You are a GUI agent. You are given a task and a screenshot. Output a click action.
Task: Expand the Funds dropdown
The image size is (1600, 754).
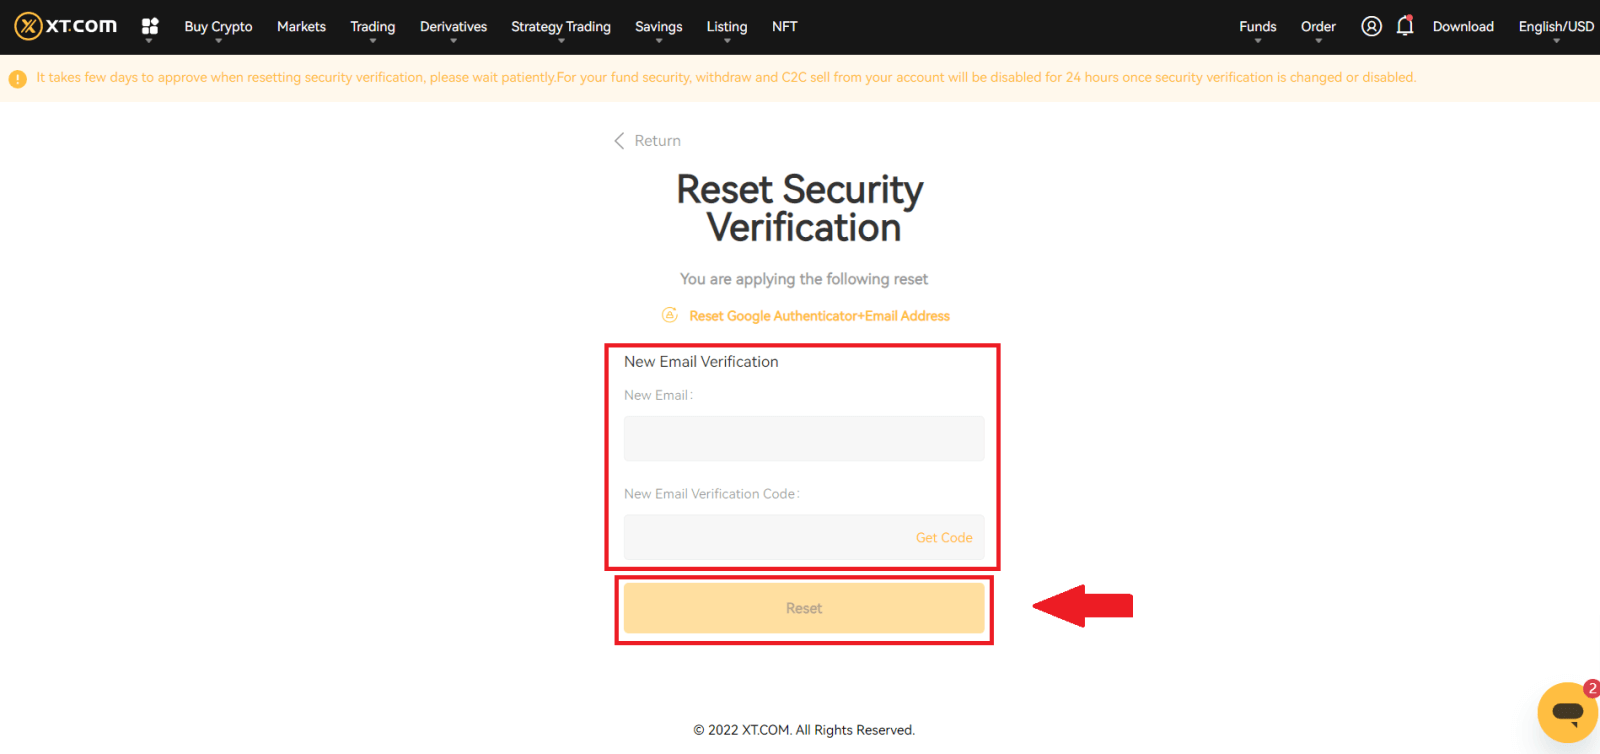click(1257, 27)
